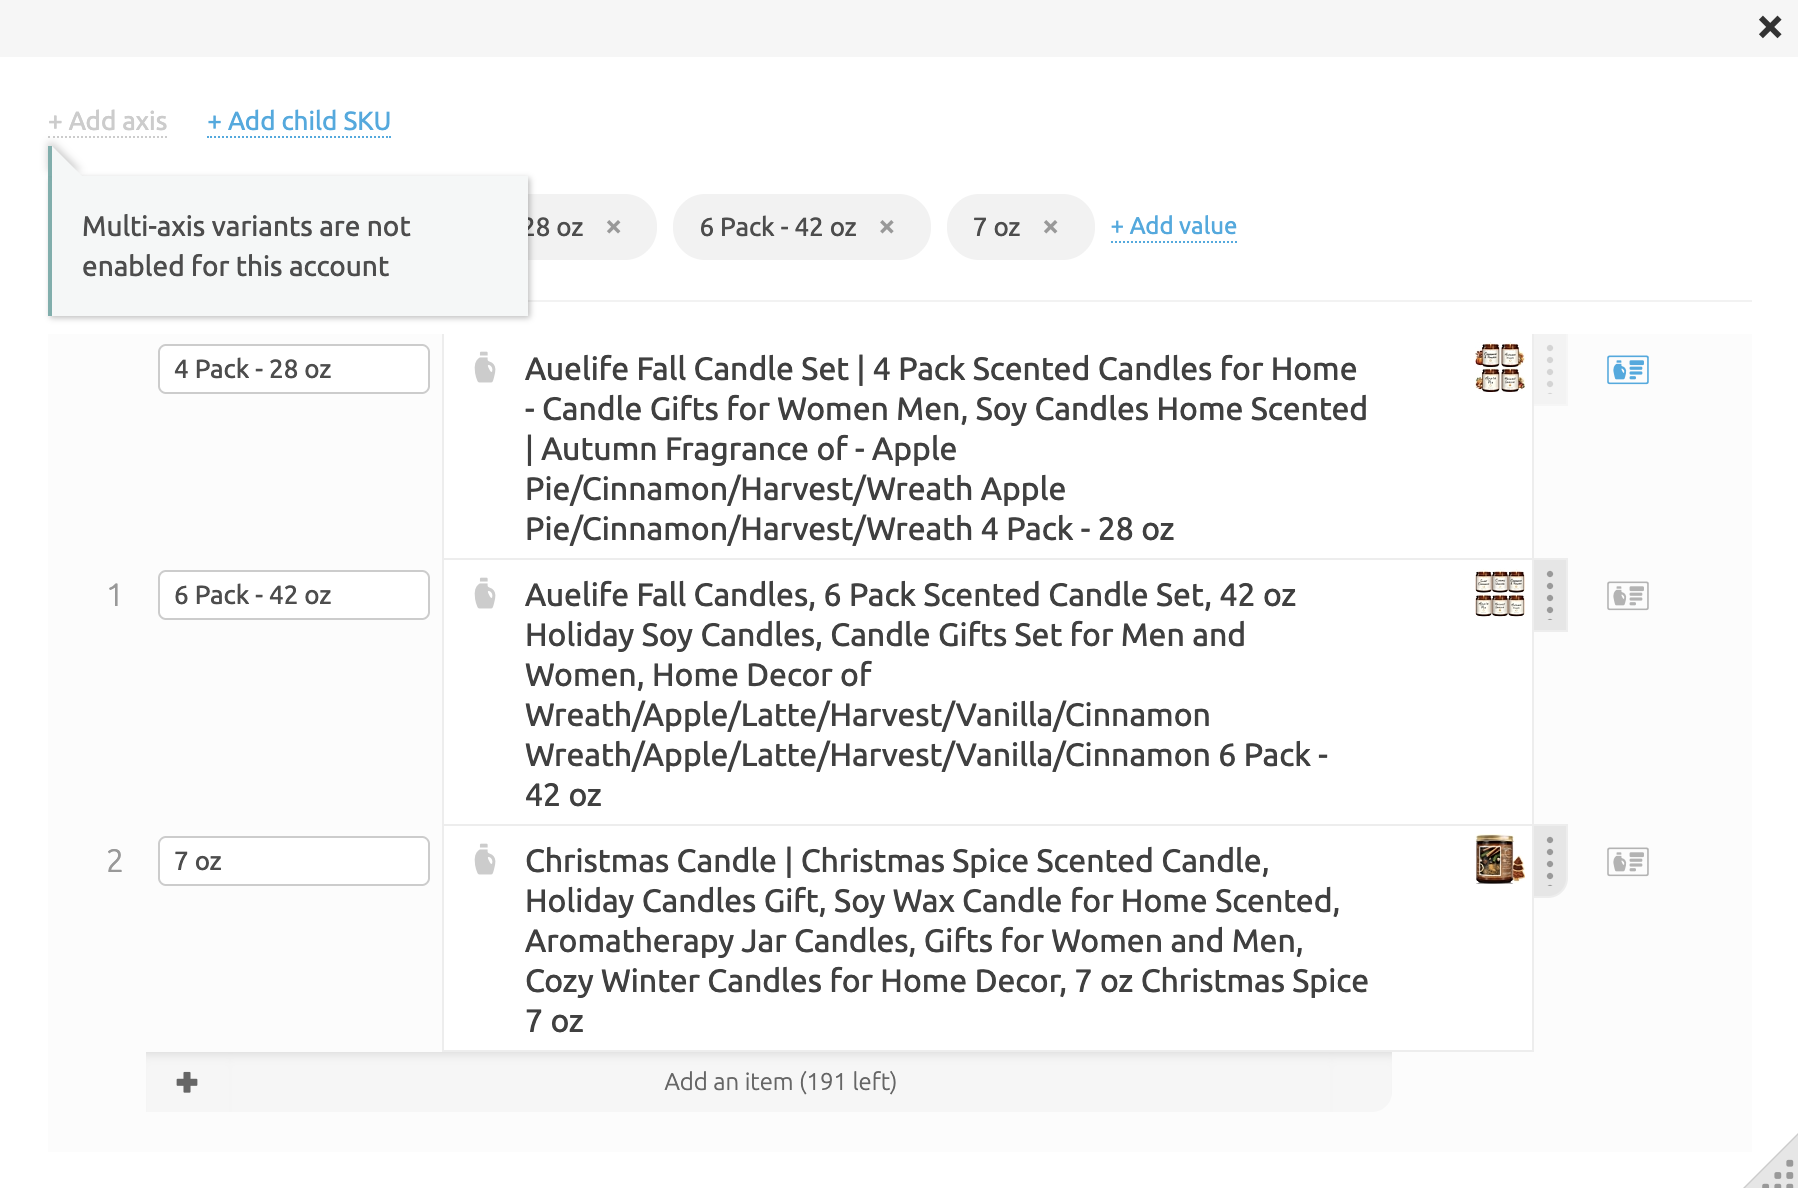Remove the 6 Pack - 42 oz value chip
Viewport: 1798px width, 1188px height.
point(887,227)
